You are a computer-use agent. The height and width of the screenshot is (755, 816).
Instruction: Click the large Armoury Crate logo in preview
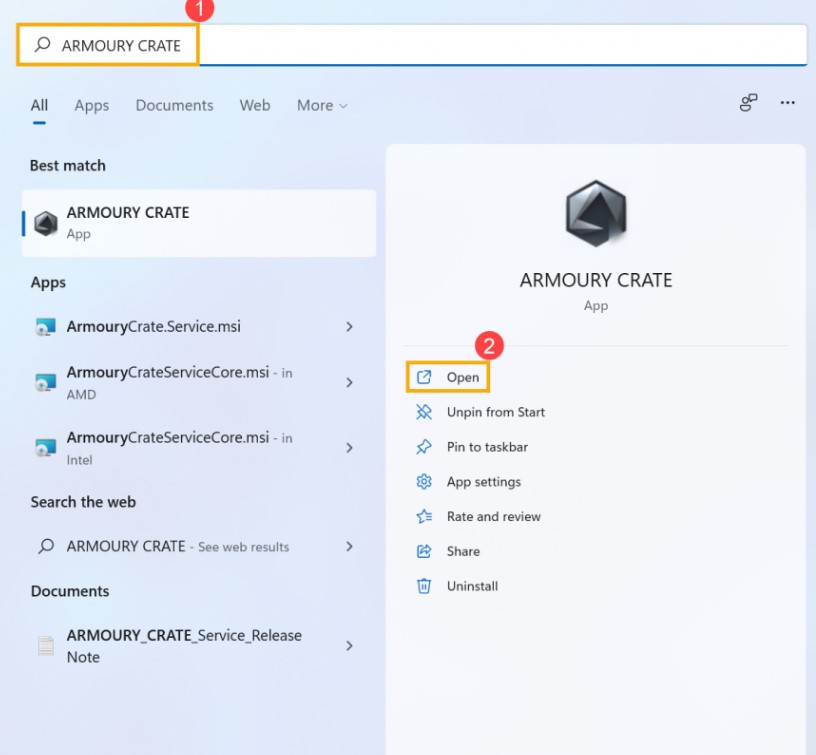pos(596,213)
